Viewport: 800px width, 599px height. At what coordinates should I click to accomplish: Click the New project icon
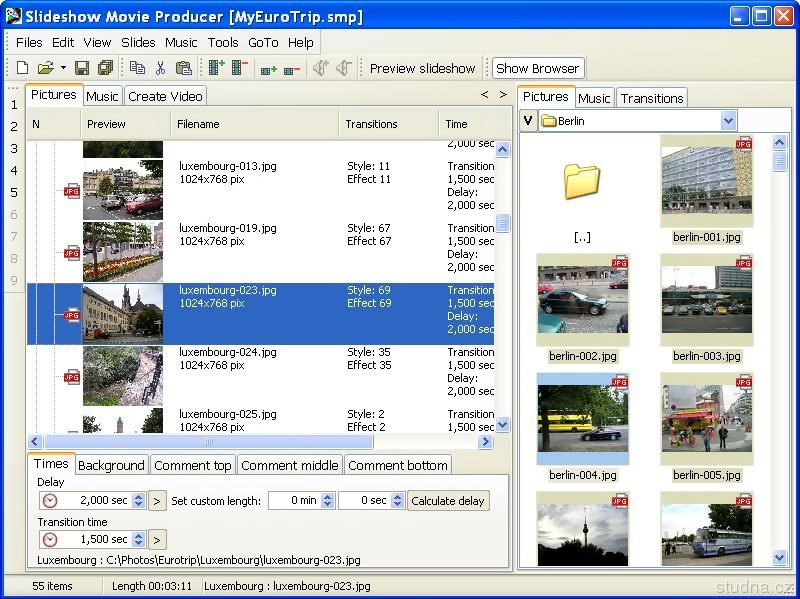point(22,68)
